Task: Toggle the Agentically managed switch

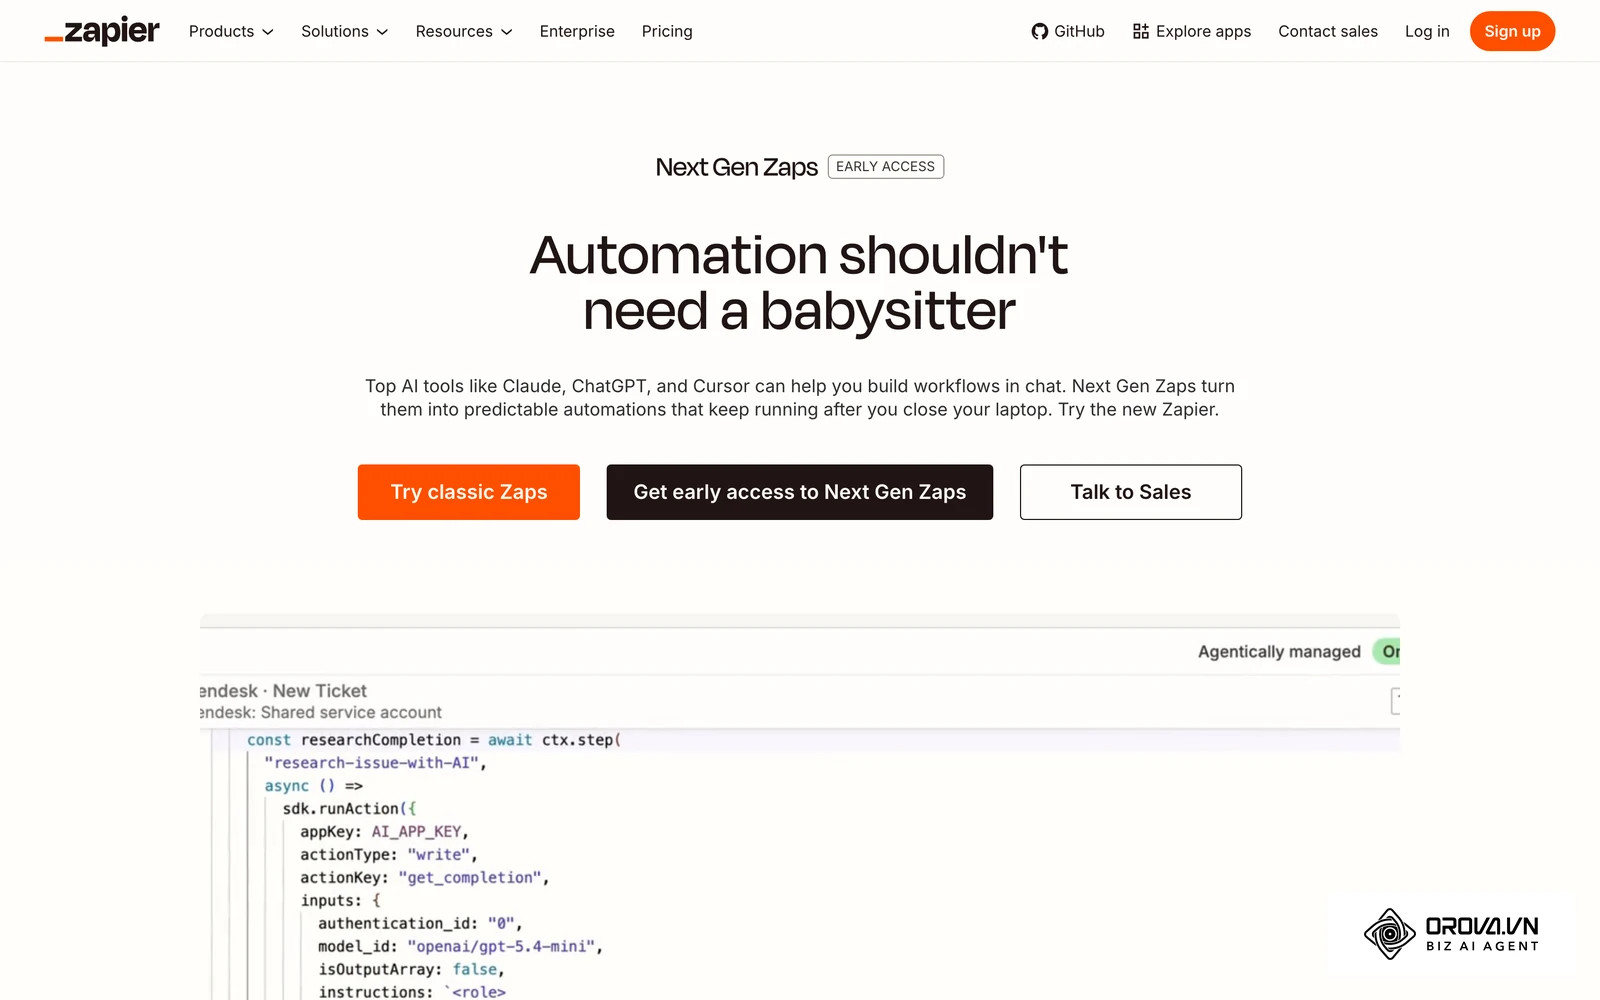Action: 1387,652
